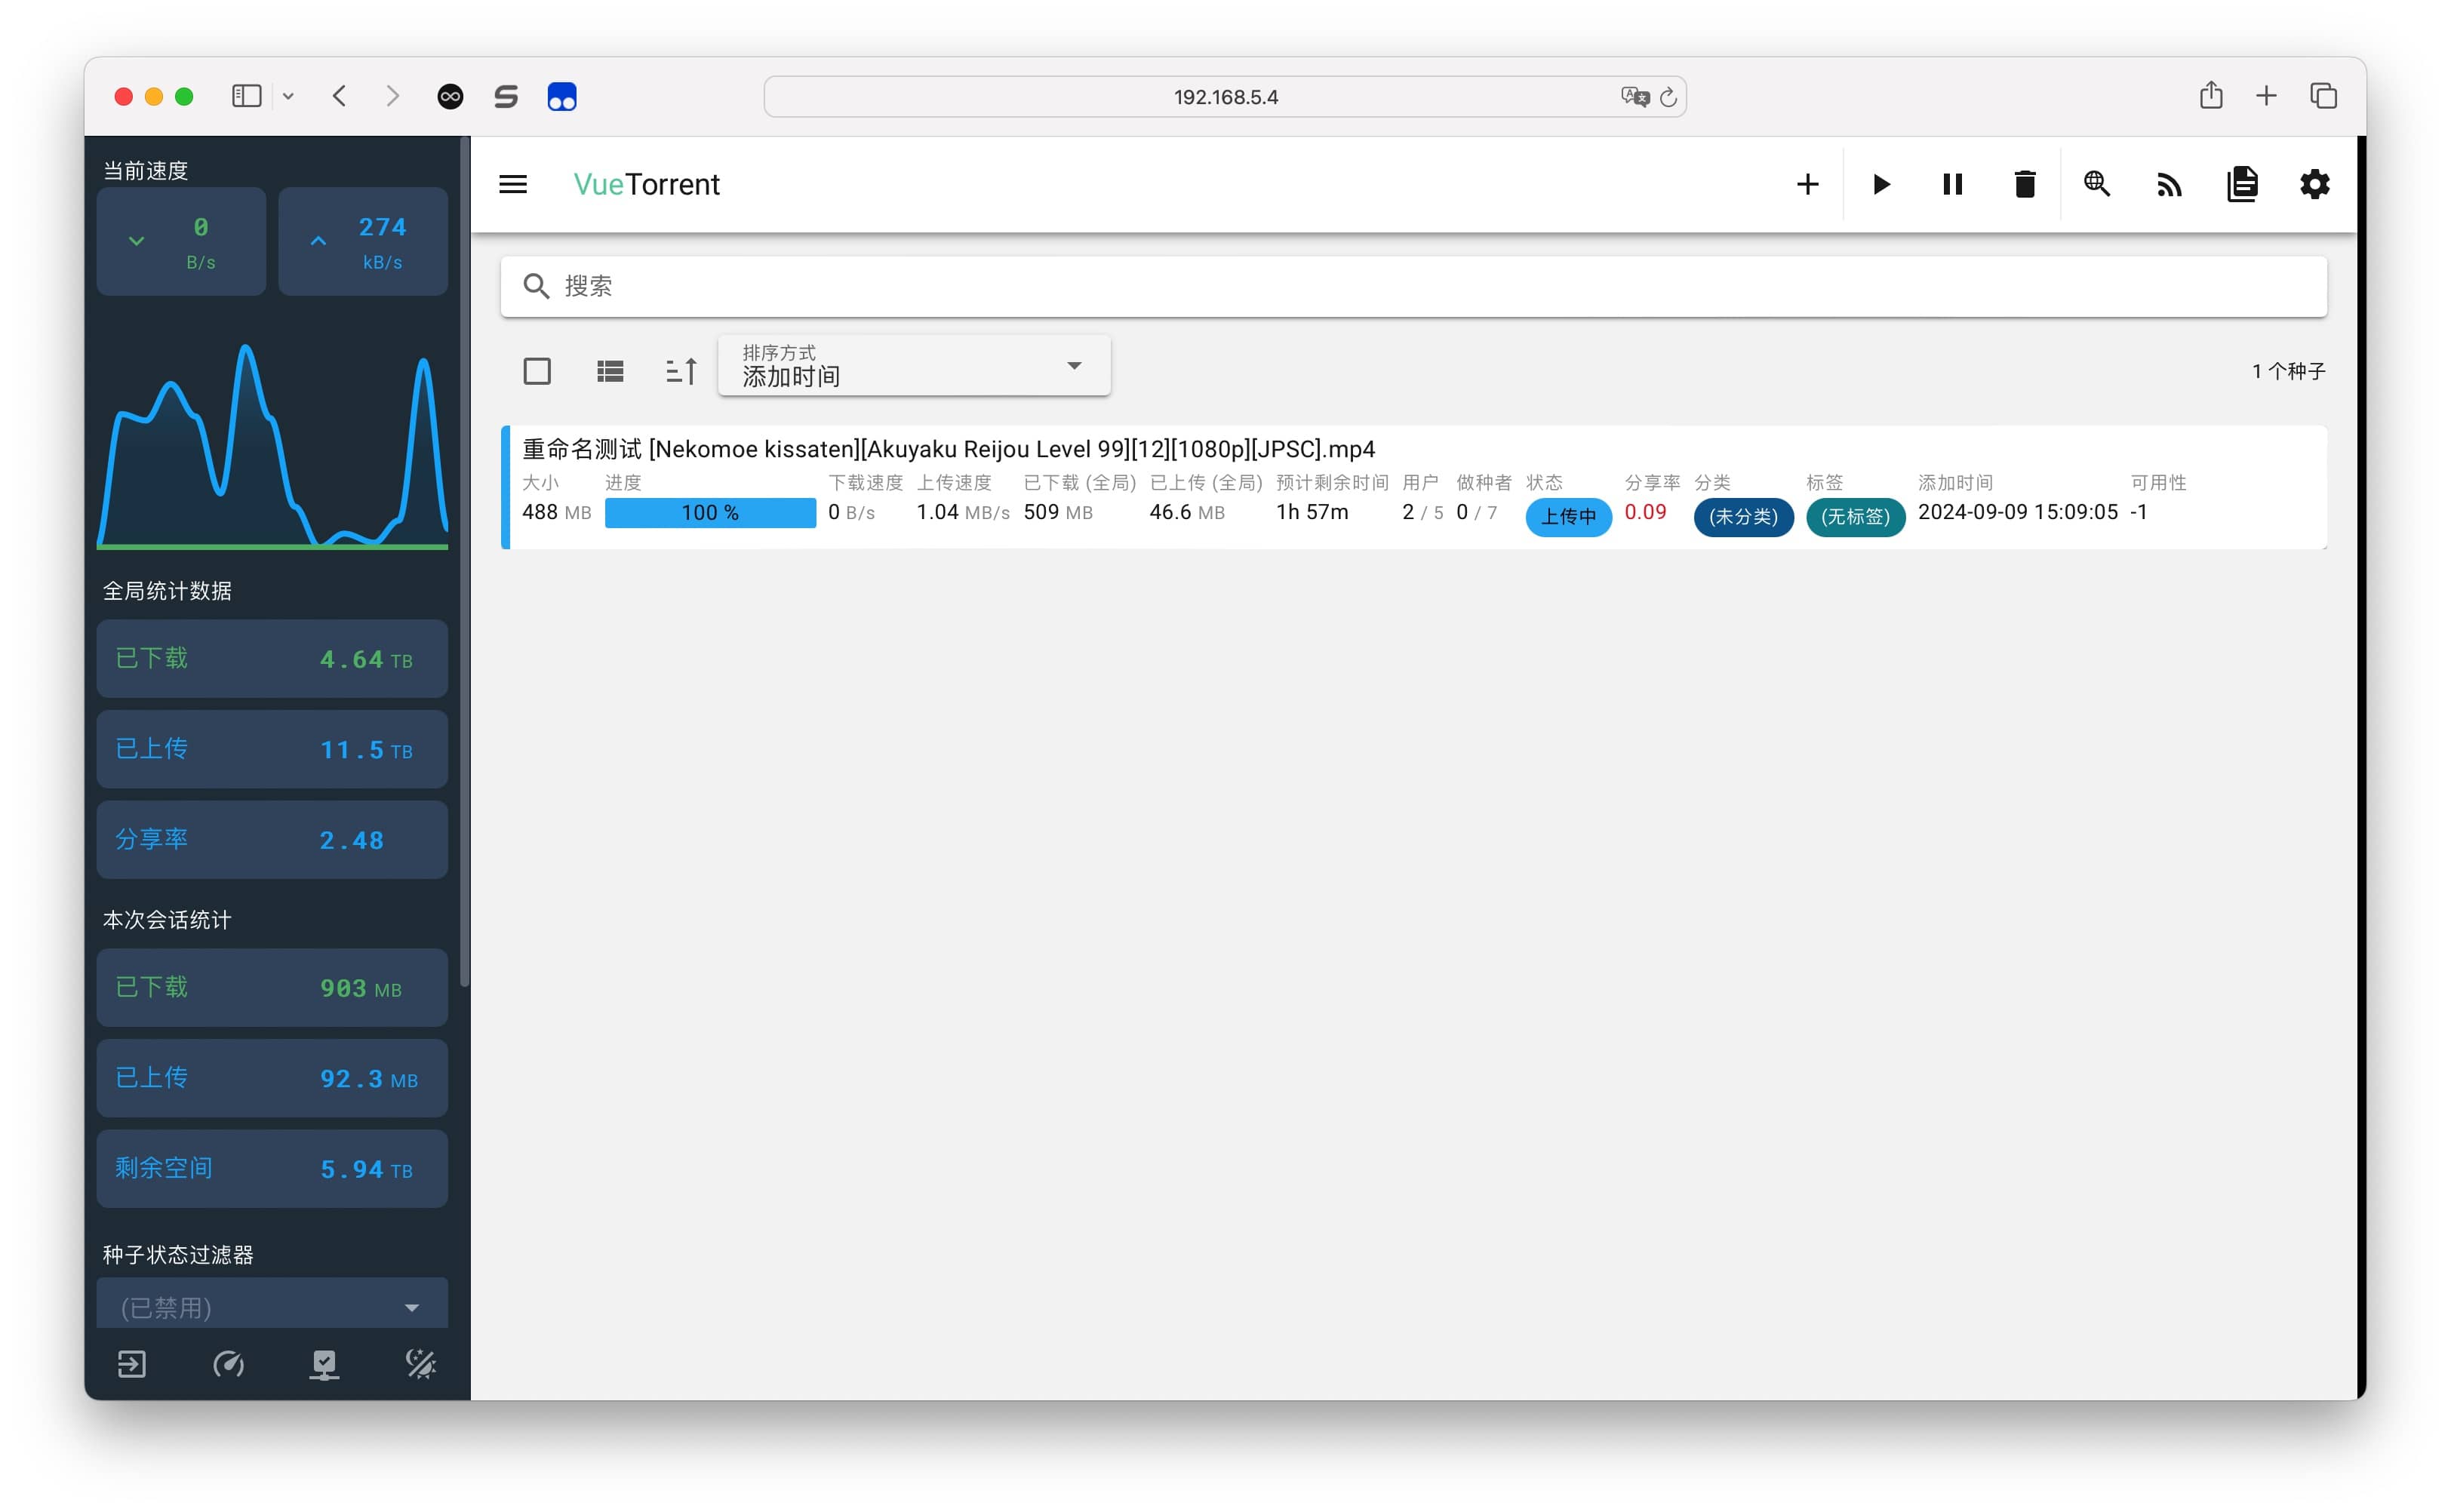Click the 搜索 search field

pos(1413,286)
